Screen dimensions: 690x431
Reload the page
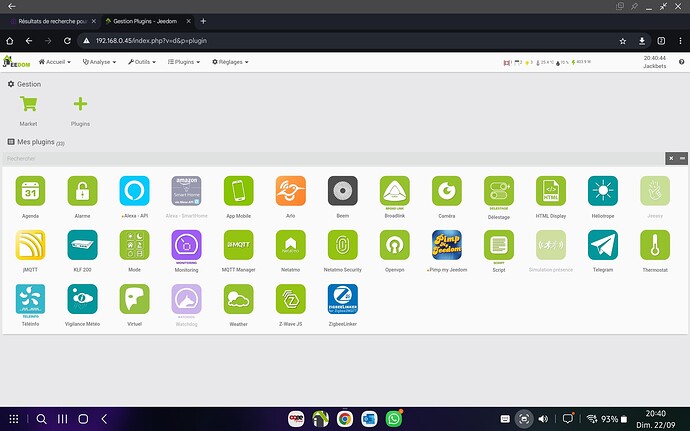pyautogui.click(x=67, y=41)
